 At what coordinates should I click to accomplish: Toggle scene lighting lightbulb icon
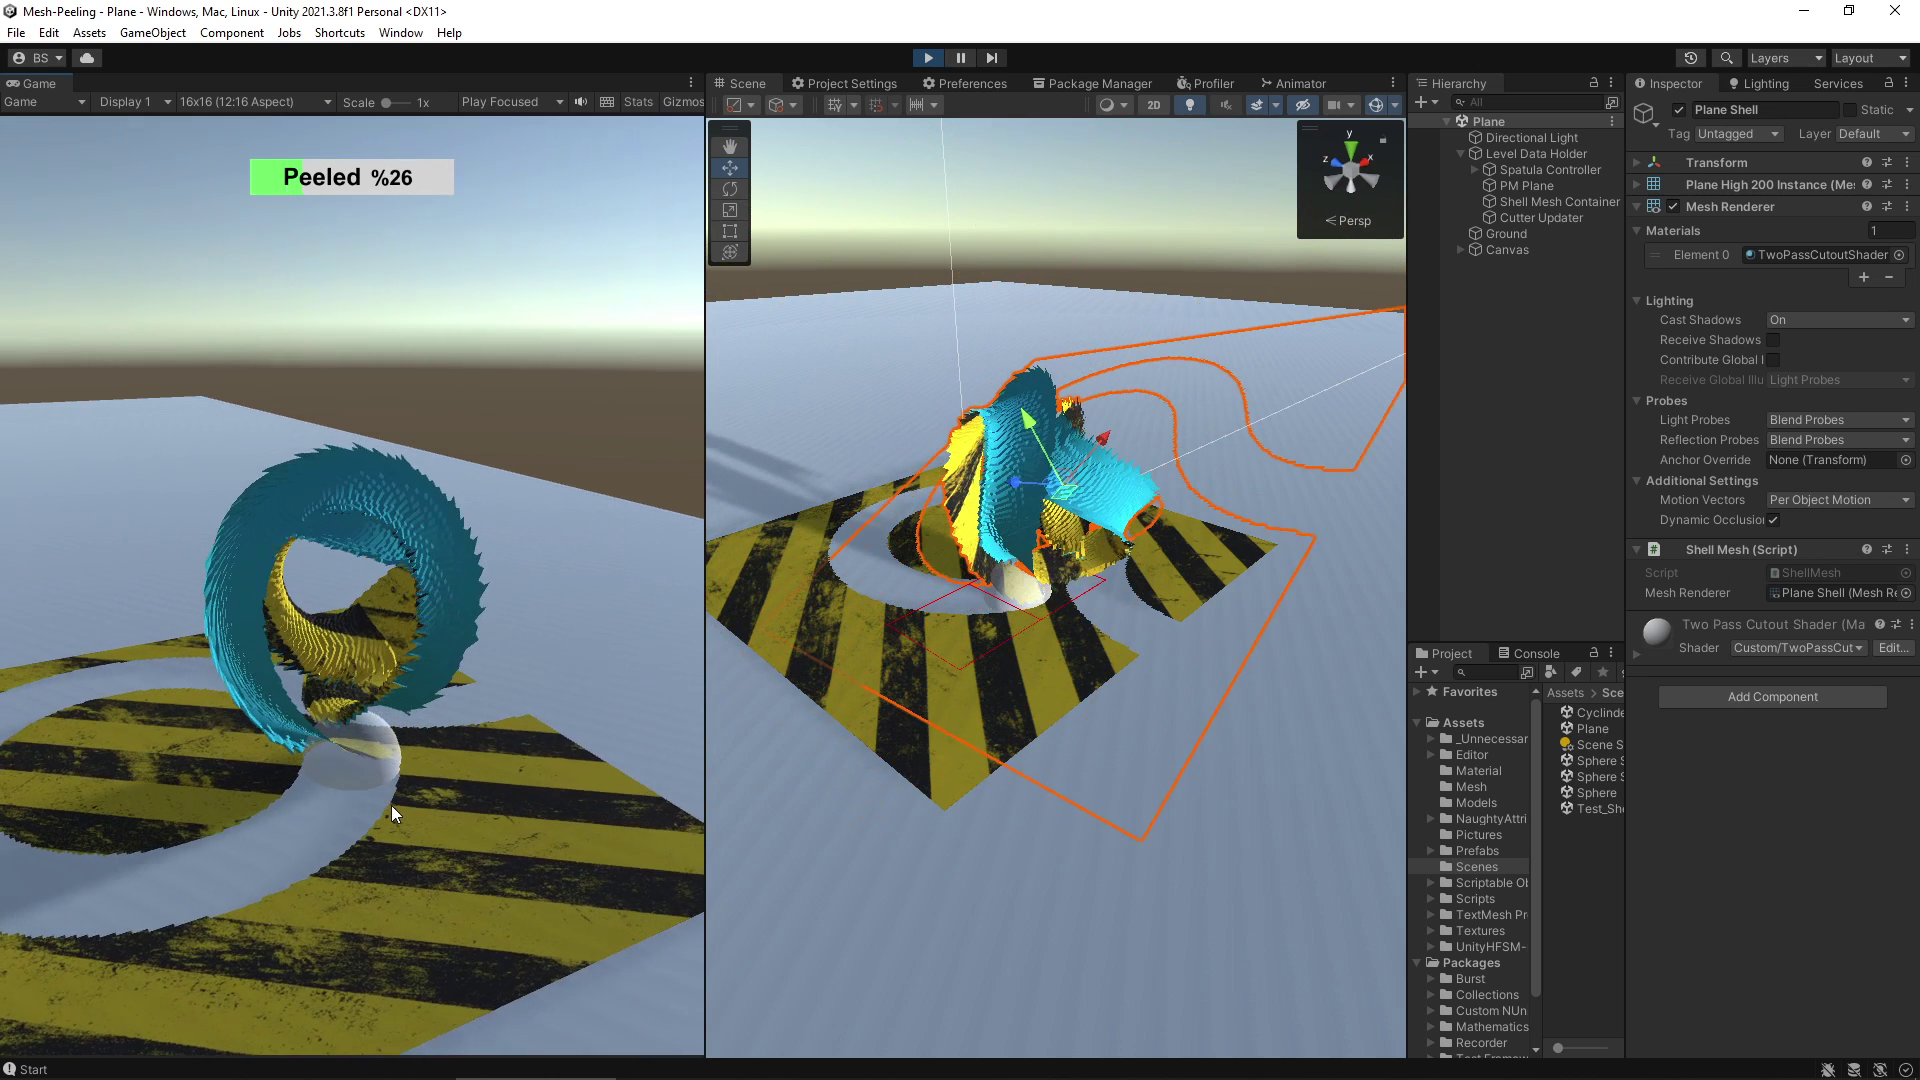pyautogui.click(x=1189, y=105)
